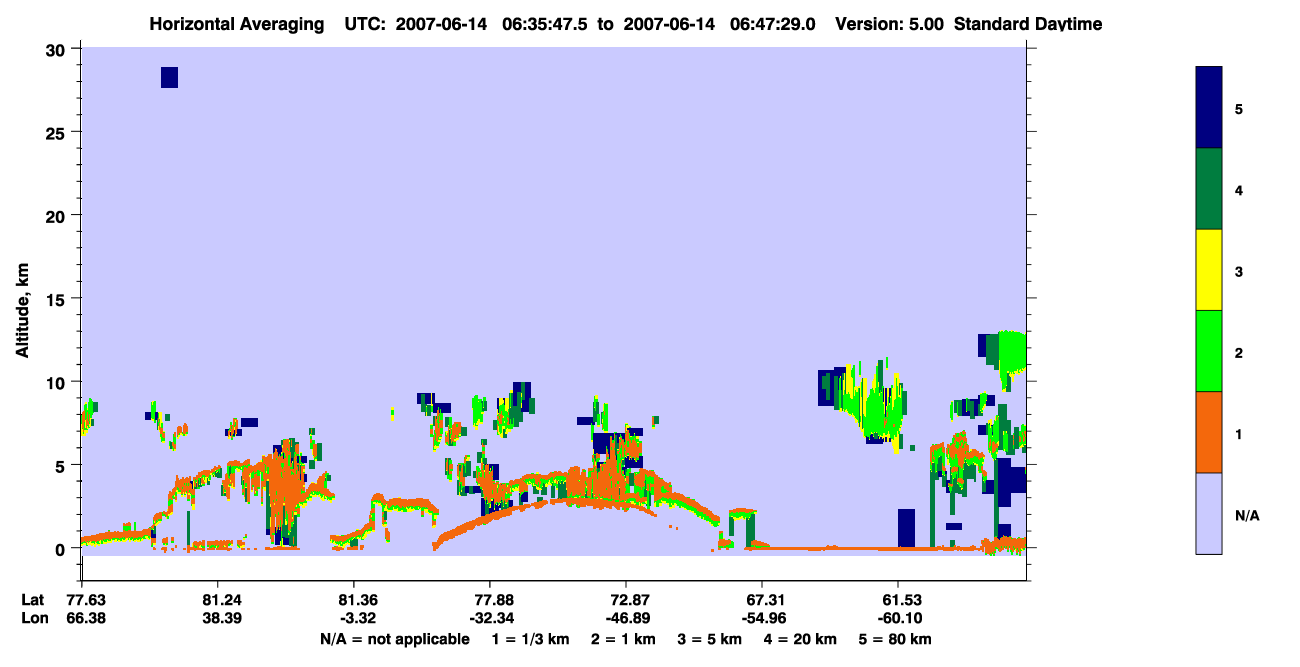This screenshot has height=667, width=1300.
Task: Click the dark blue level 5 color swatch
Action: coord(1209,108)
